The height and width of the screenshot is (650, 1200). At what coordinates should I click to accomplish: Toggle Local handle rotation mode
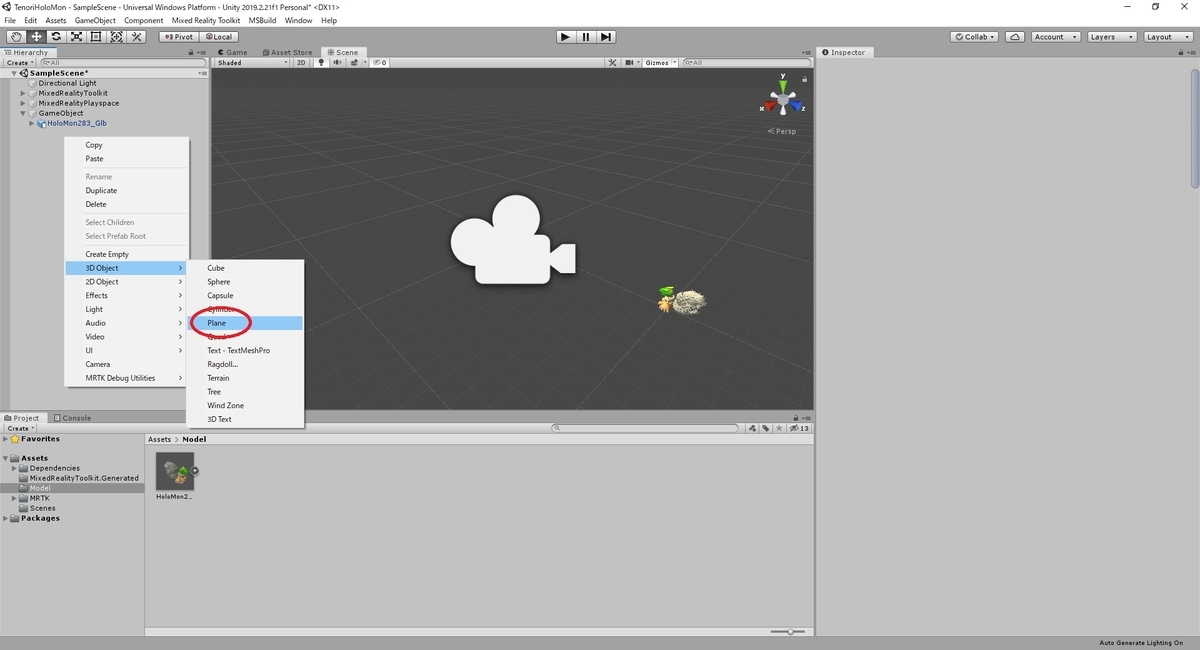point(218,37)
